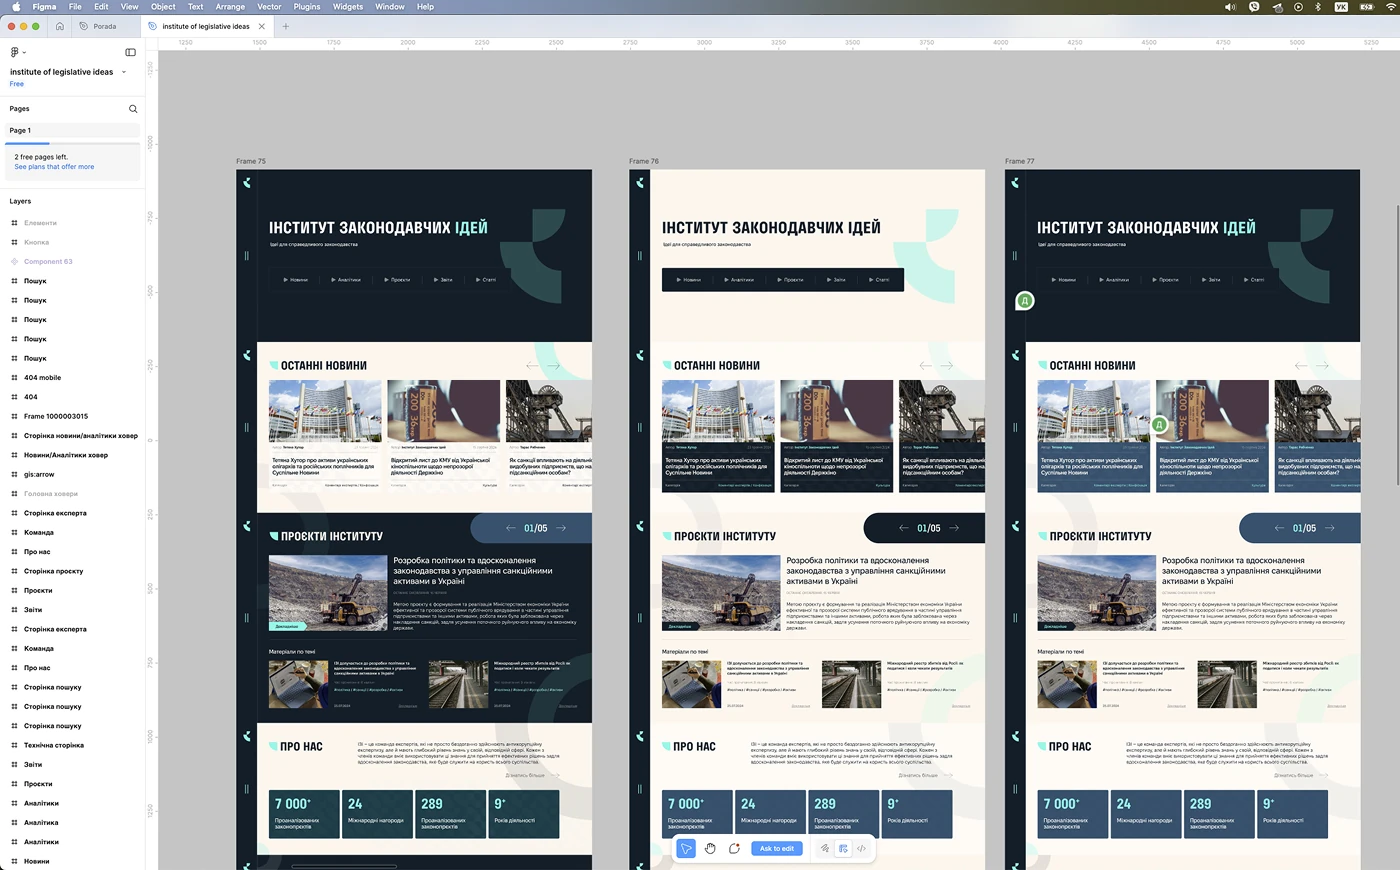The image size is (1400, 870).
Task: Expand the file name dropdown chevron
Action: click(x=124, y=72)
